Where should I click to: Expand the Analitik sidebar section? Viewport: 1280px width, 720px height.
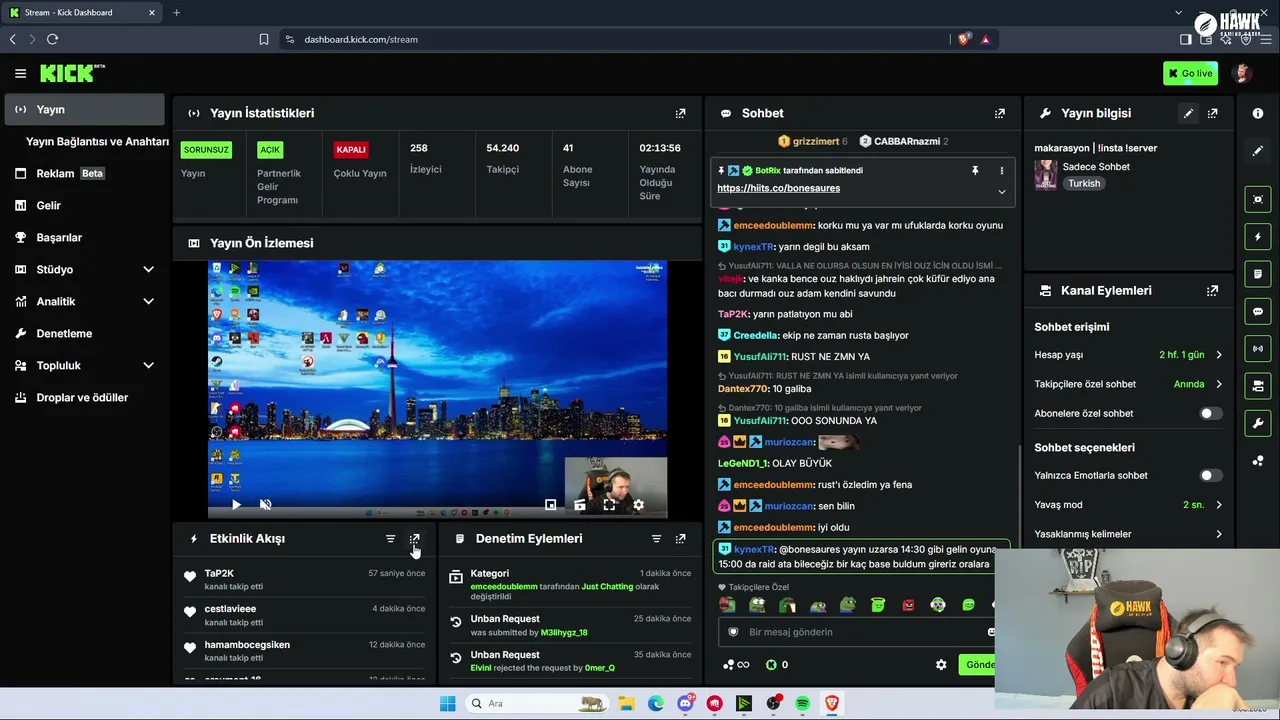tap(148, 301)
